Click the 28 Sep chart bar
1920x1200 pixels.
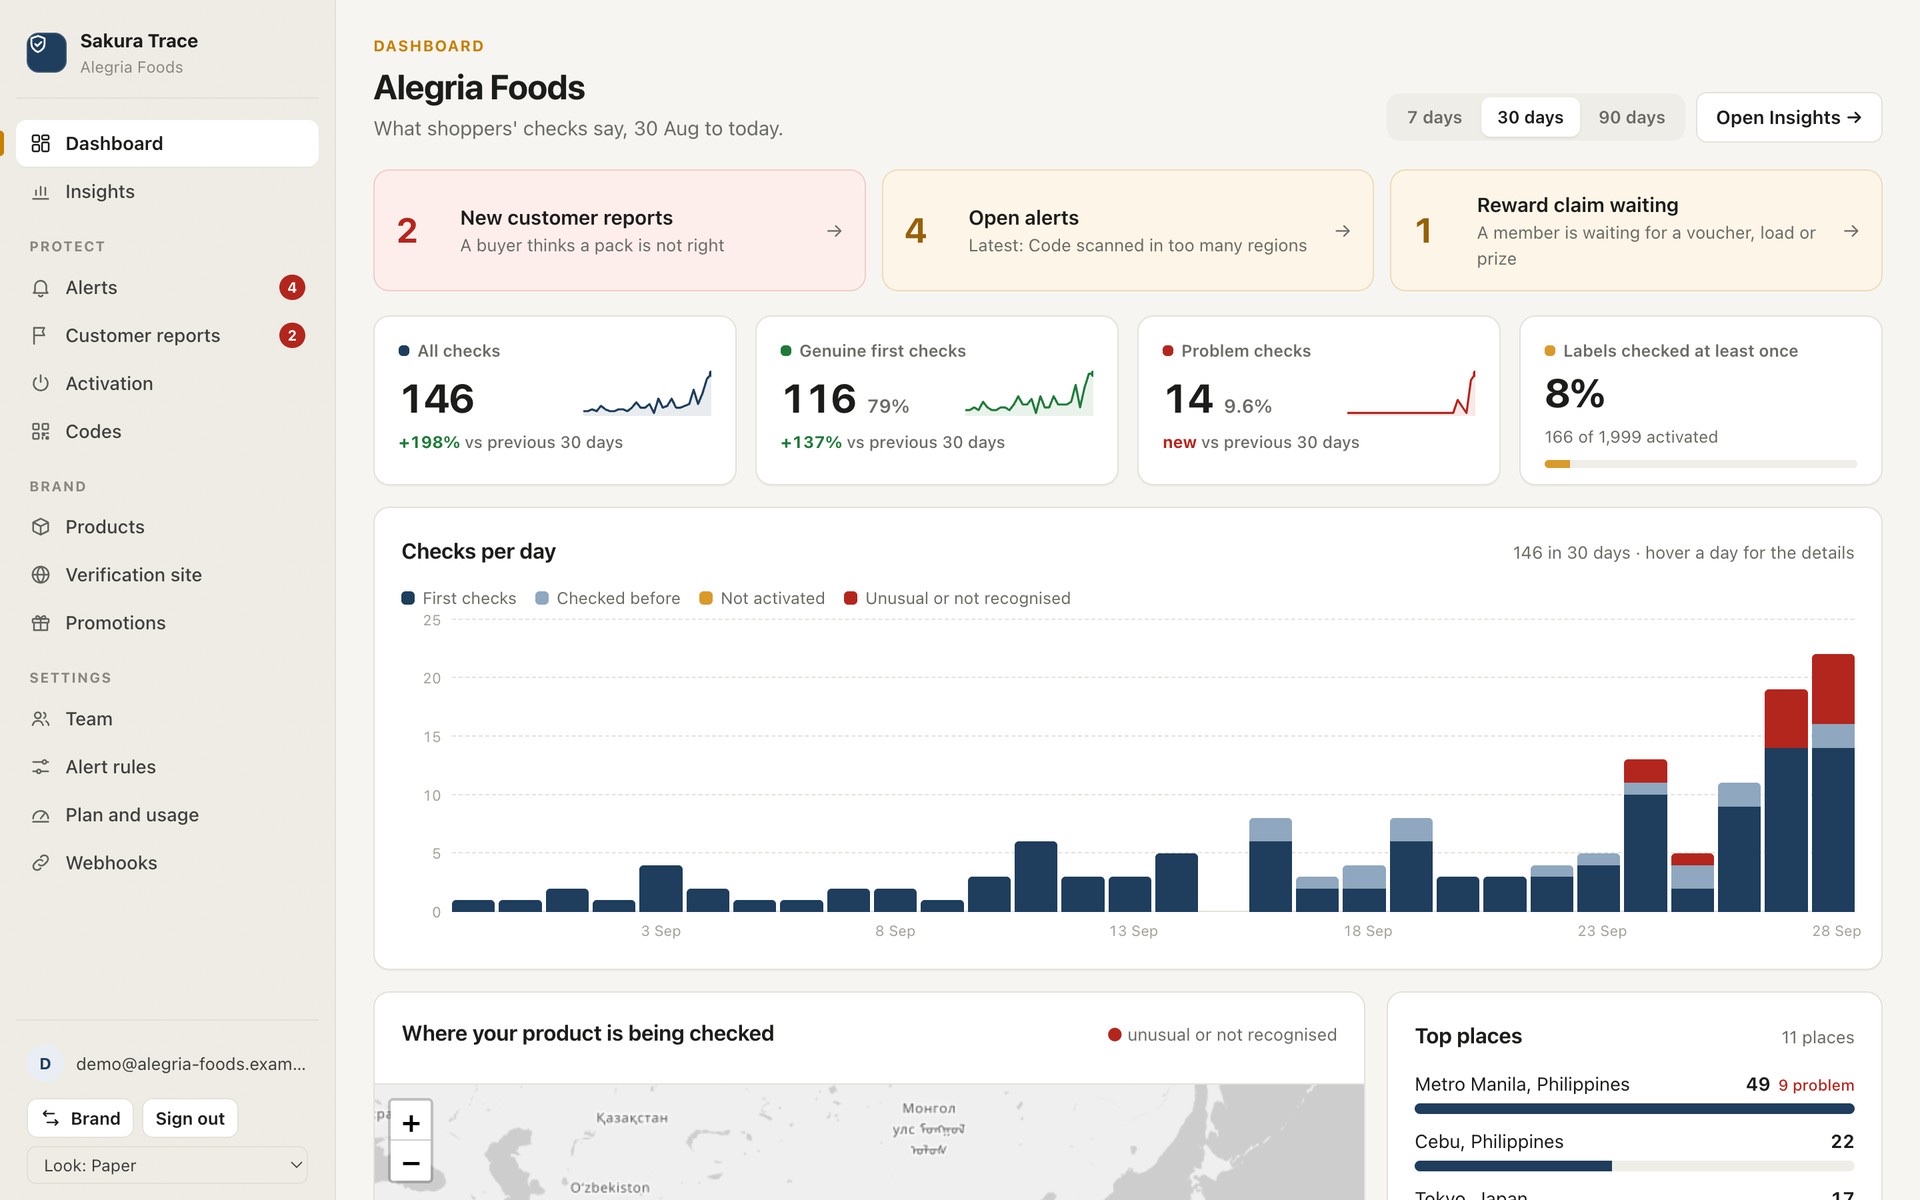click(x=1833, y=783)
